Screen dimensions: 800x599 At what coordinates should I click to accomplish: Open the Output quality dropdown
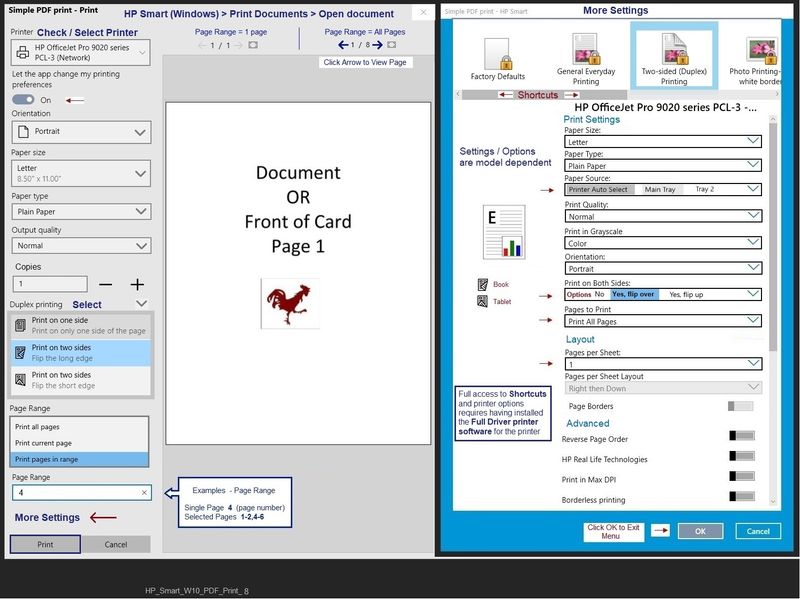tap(81, 245)
